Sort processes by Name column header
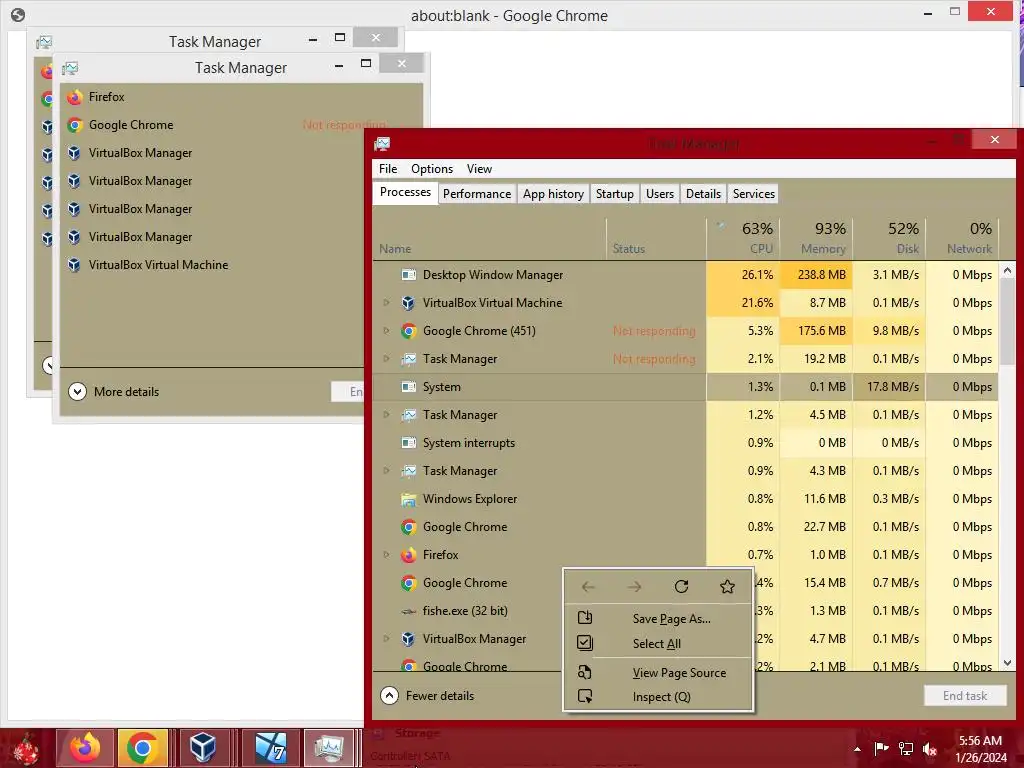Viewport: 1024px width, 768px height. coord(489,238)
